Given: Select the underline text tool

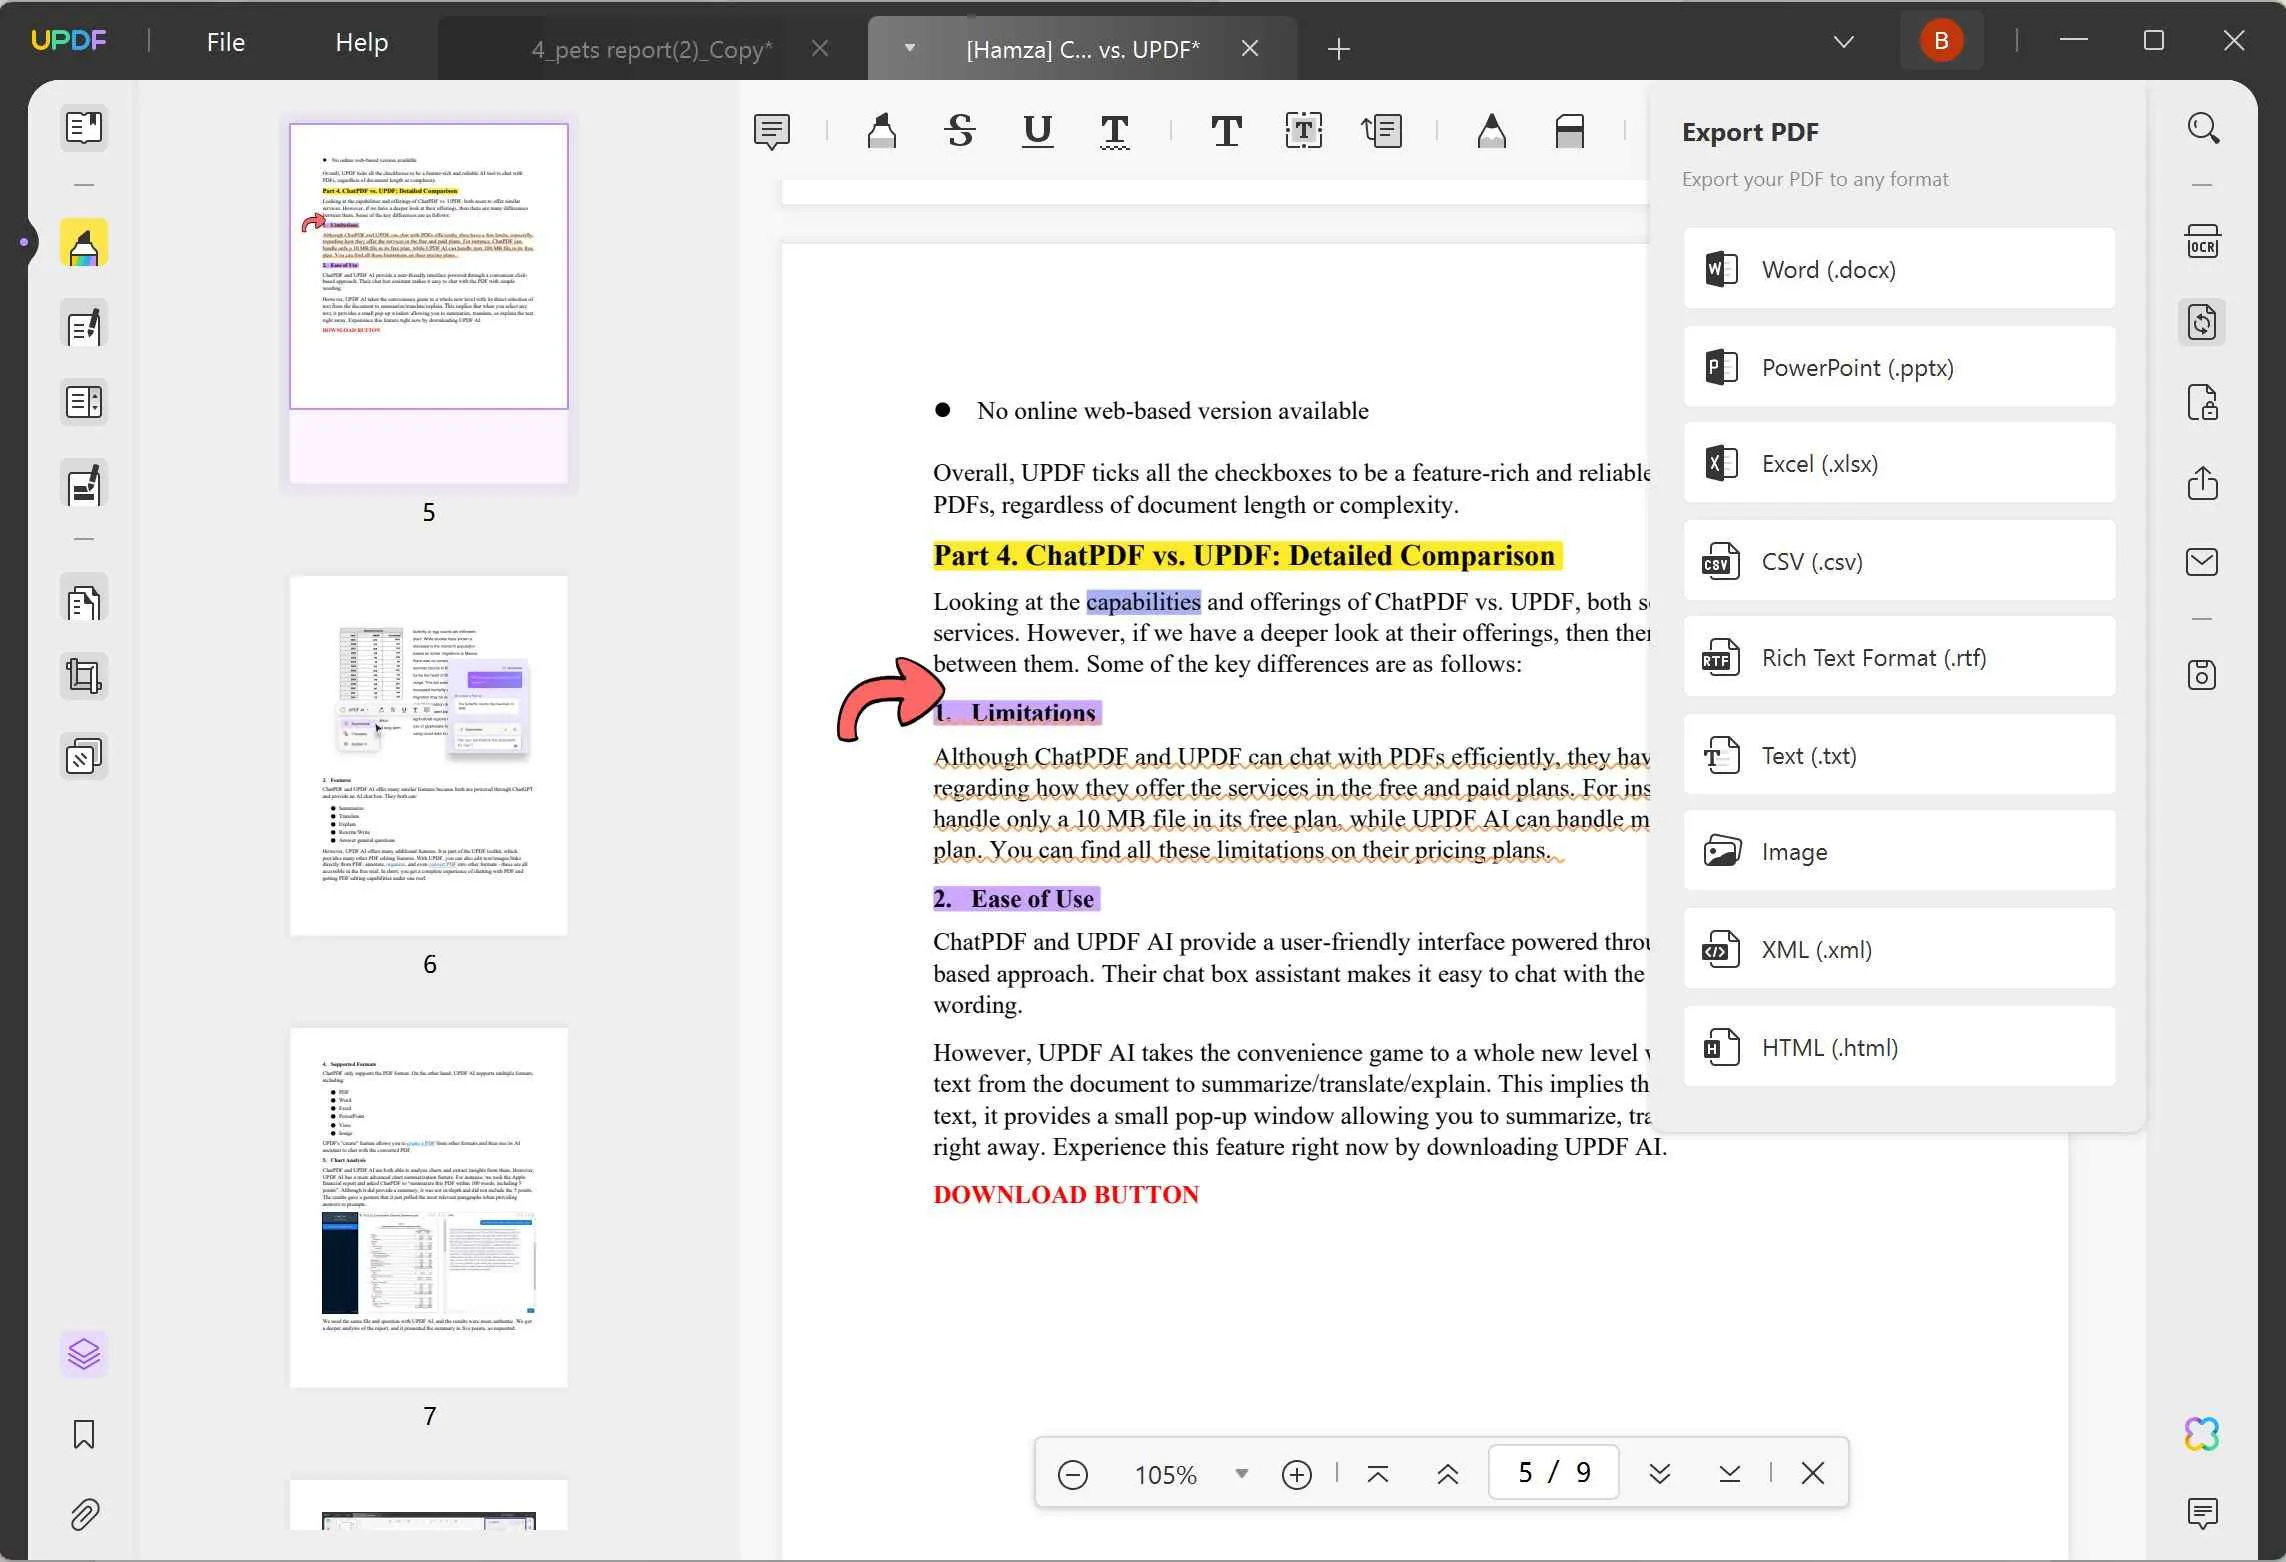Looking at the screenshot, I should (x=1039, y=130).
